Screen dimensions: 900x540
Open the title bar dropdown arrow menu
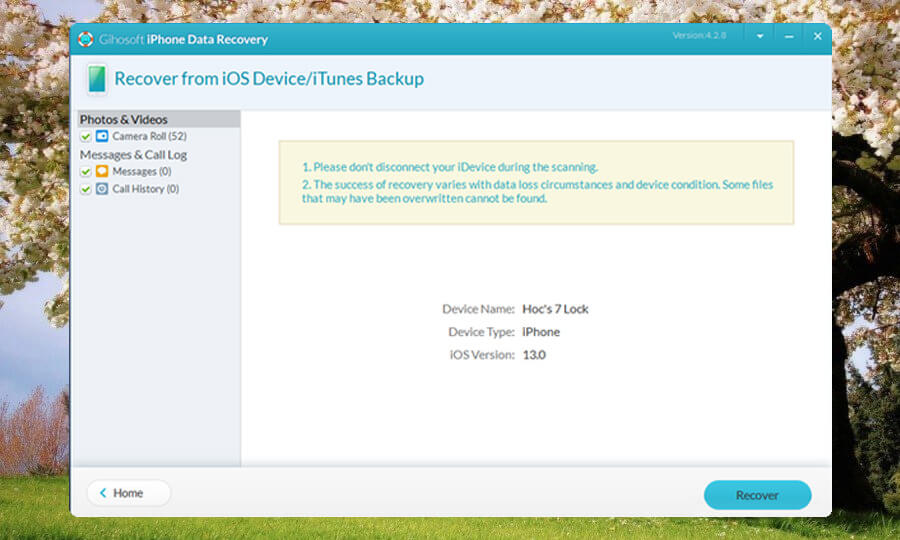pyautogui.click(x=760, y=37)
